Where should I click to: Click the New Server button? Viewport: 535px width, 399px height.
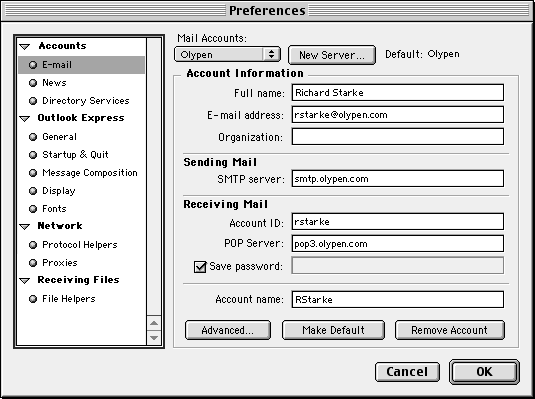(x=332, y=55)
